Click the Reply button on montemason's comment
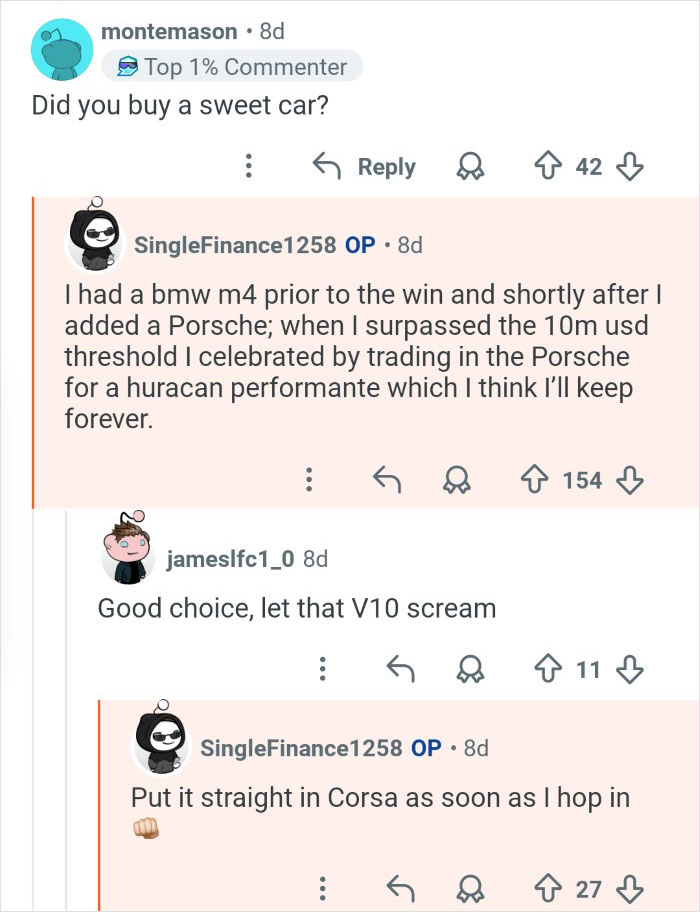 point(386,167)
